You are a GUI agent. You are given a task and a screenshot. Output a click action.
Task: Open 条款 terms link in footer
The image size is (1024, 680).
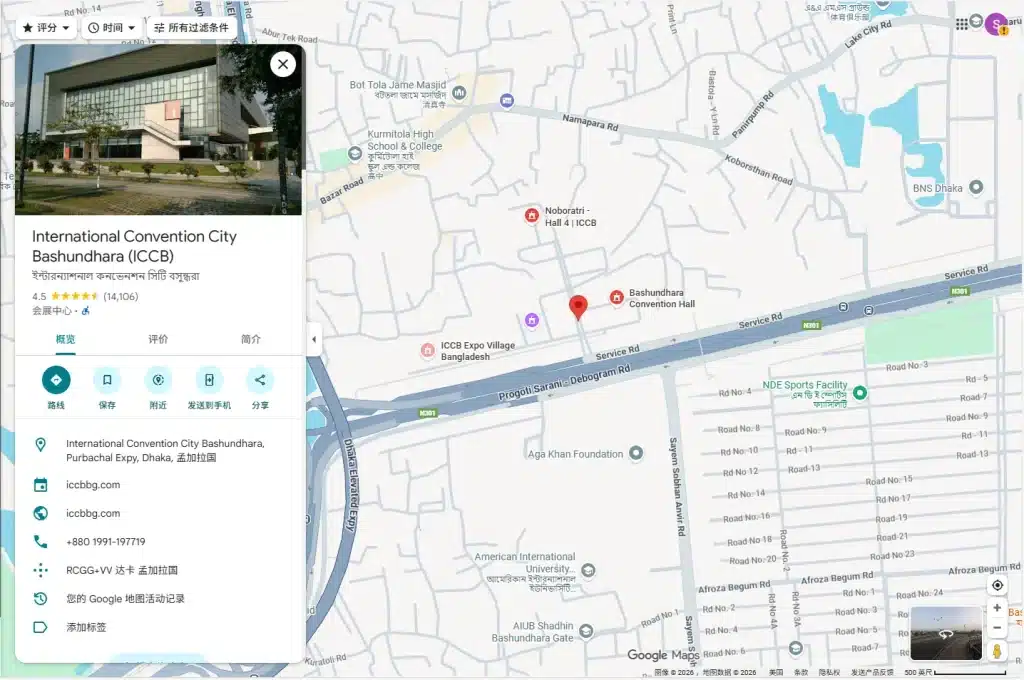click(801, 672)
